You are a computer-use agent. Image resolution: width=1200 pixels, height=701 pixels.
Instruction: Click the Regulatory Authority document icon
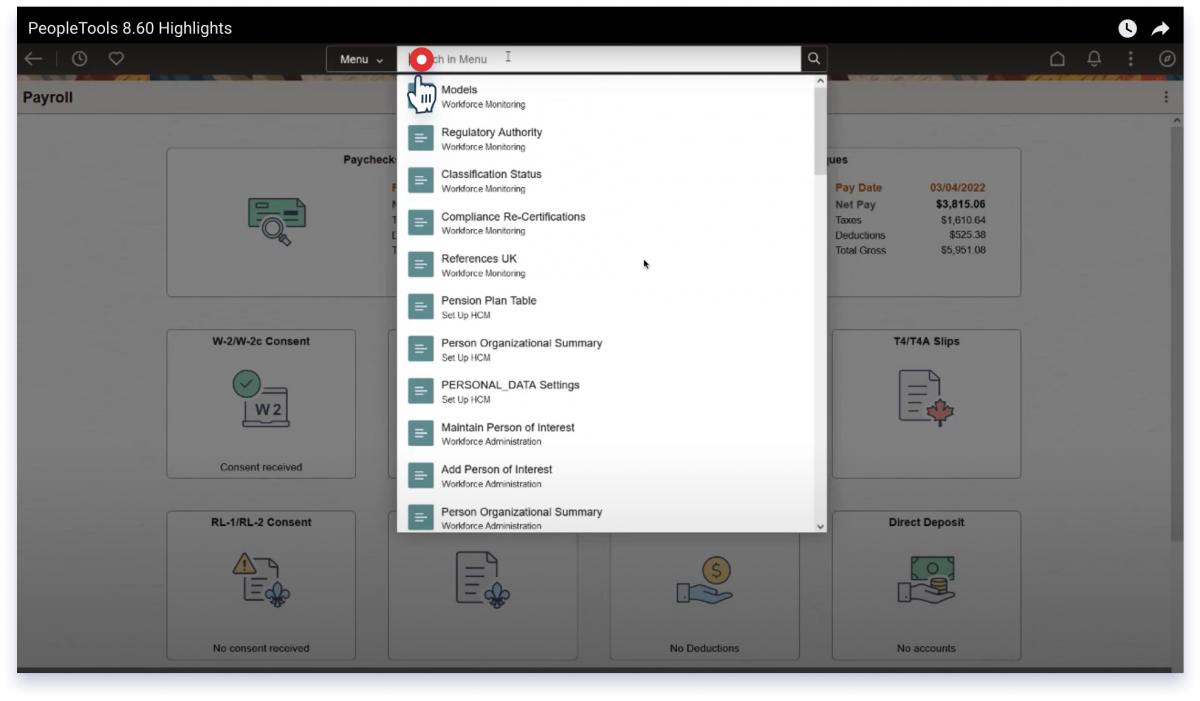[421, 139]
